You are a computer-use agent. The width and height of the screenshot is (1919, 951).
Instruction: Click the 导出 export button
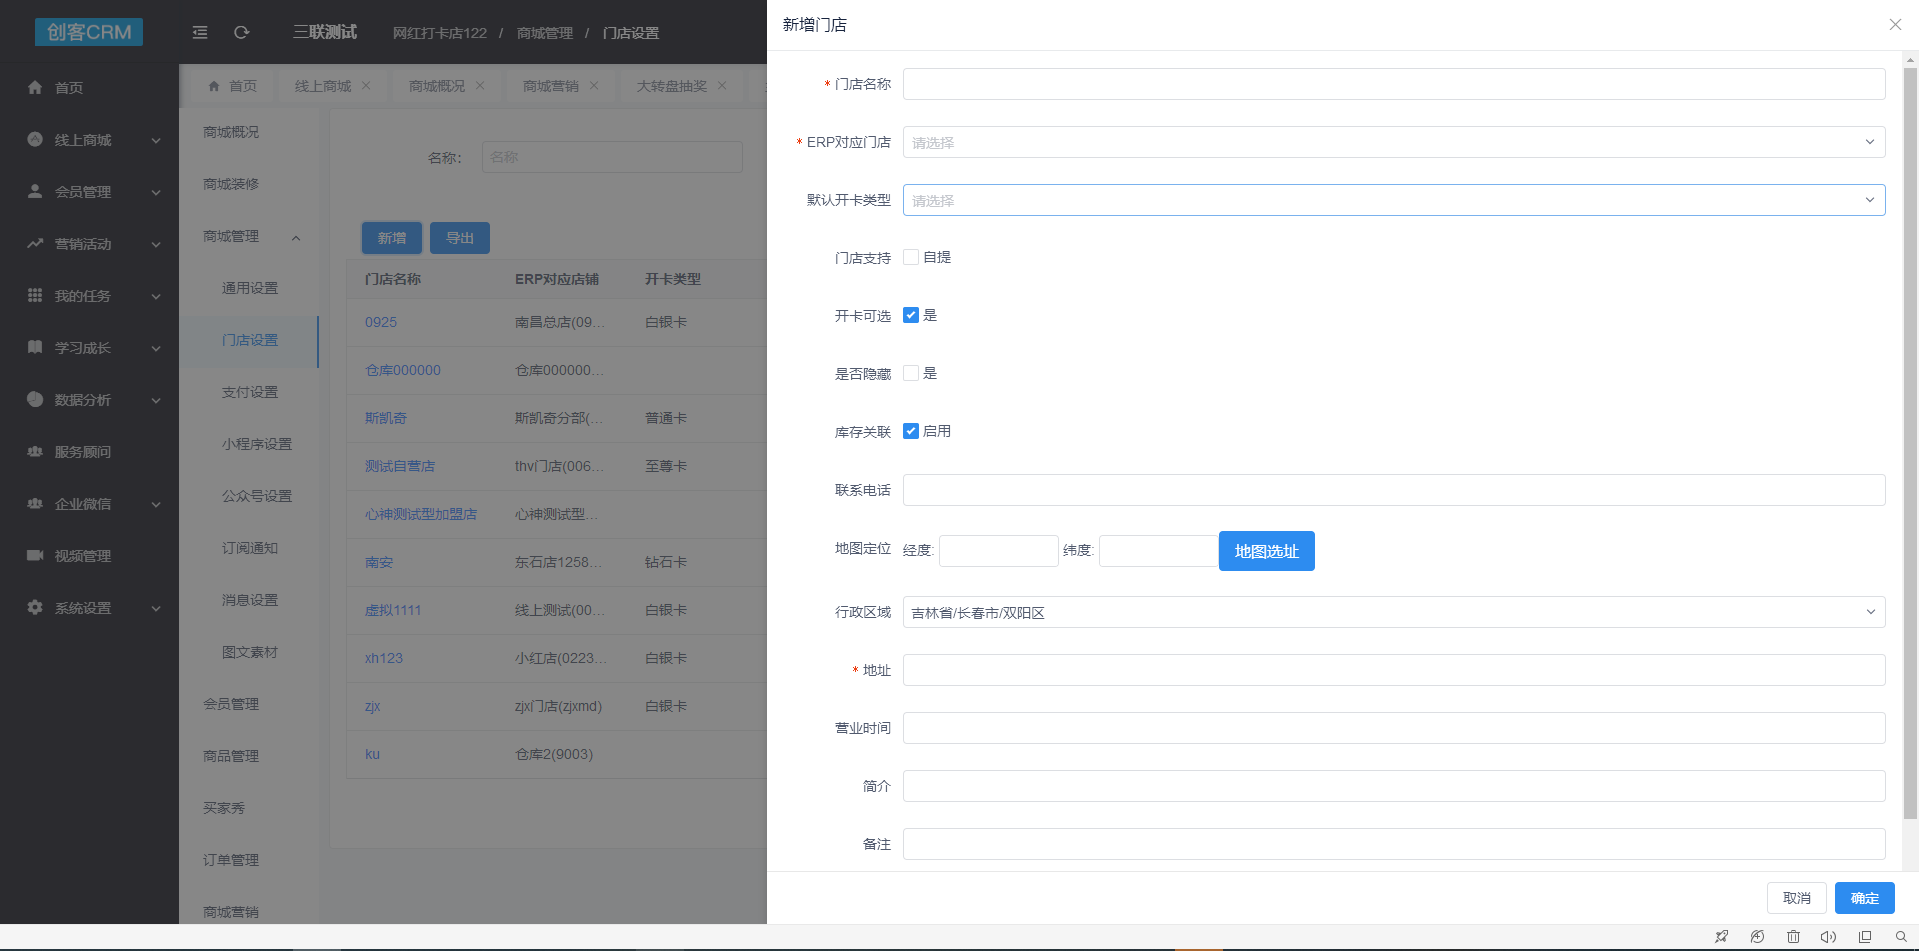point(460,238)
